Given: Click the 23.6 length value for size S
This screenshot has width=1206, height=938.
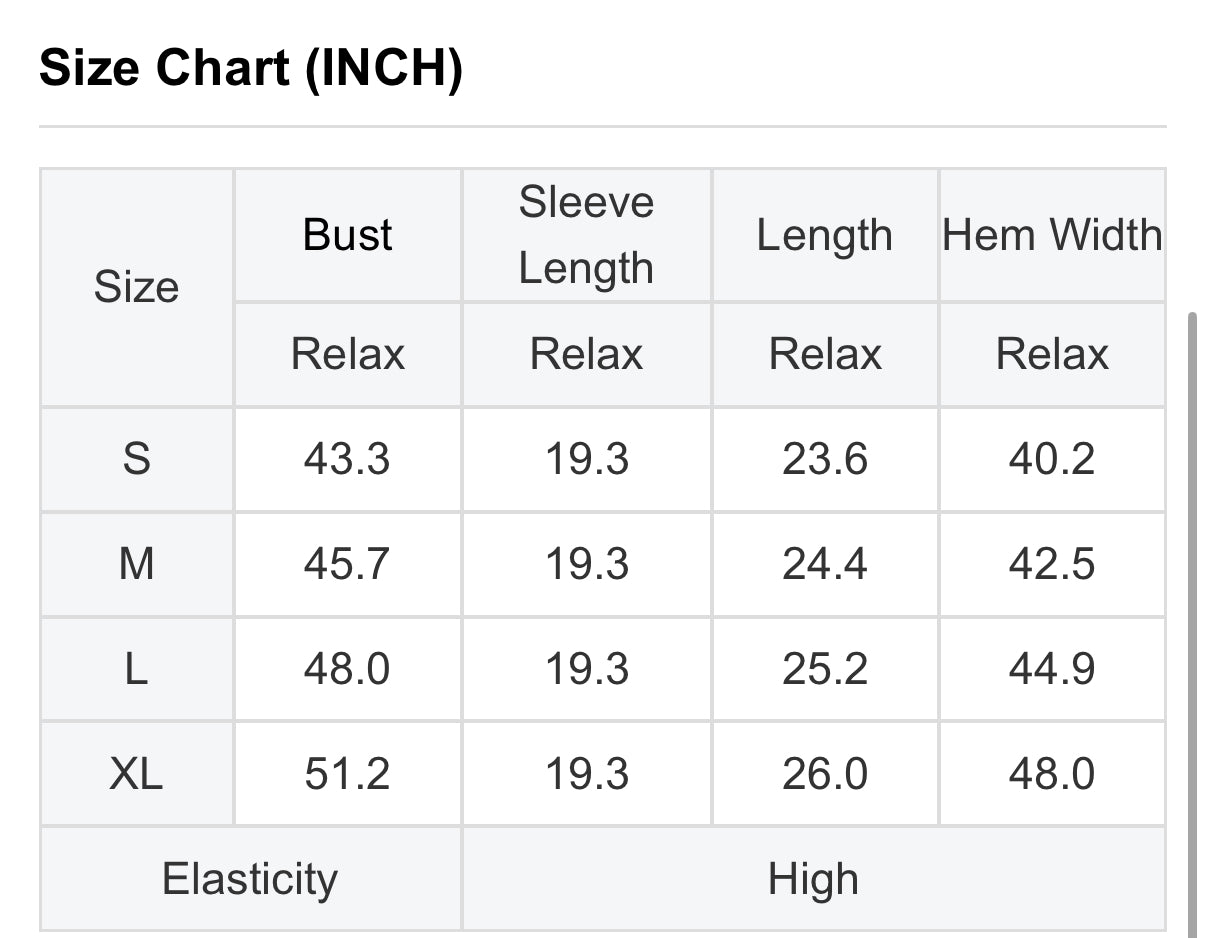Looking at the screenshot, I should tap(824, 459).
